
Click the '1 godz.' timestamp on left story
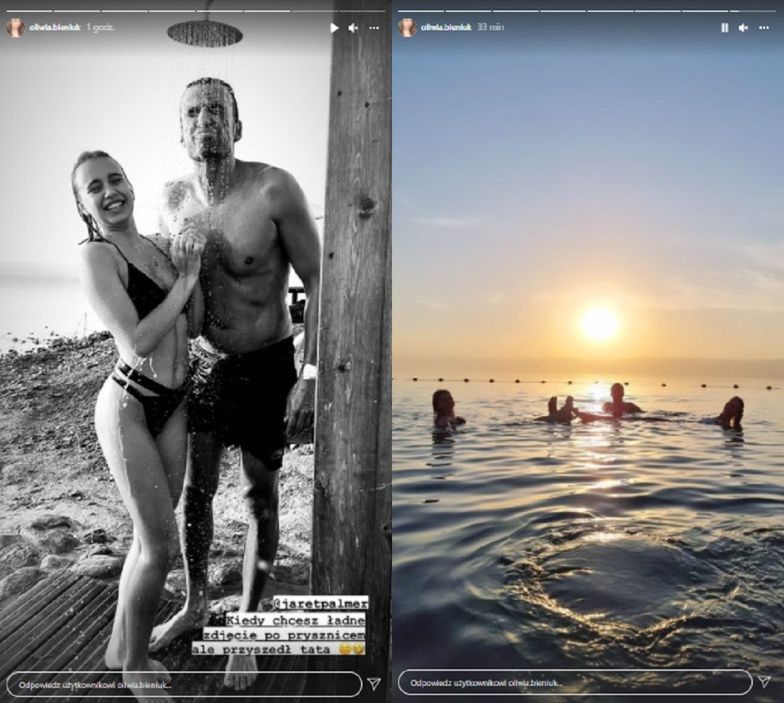point(100,28)
